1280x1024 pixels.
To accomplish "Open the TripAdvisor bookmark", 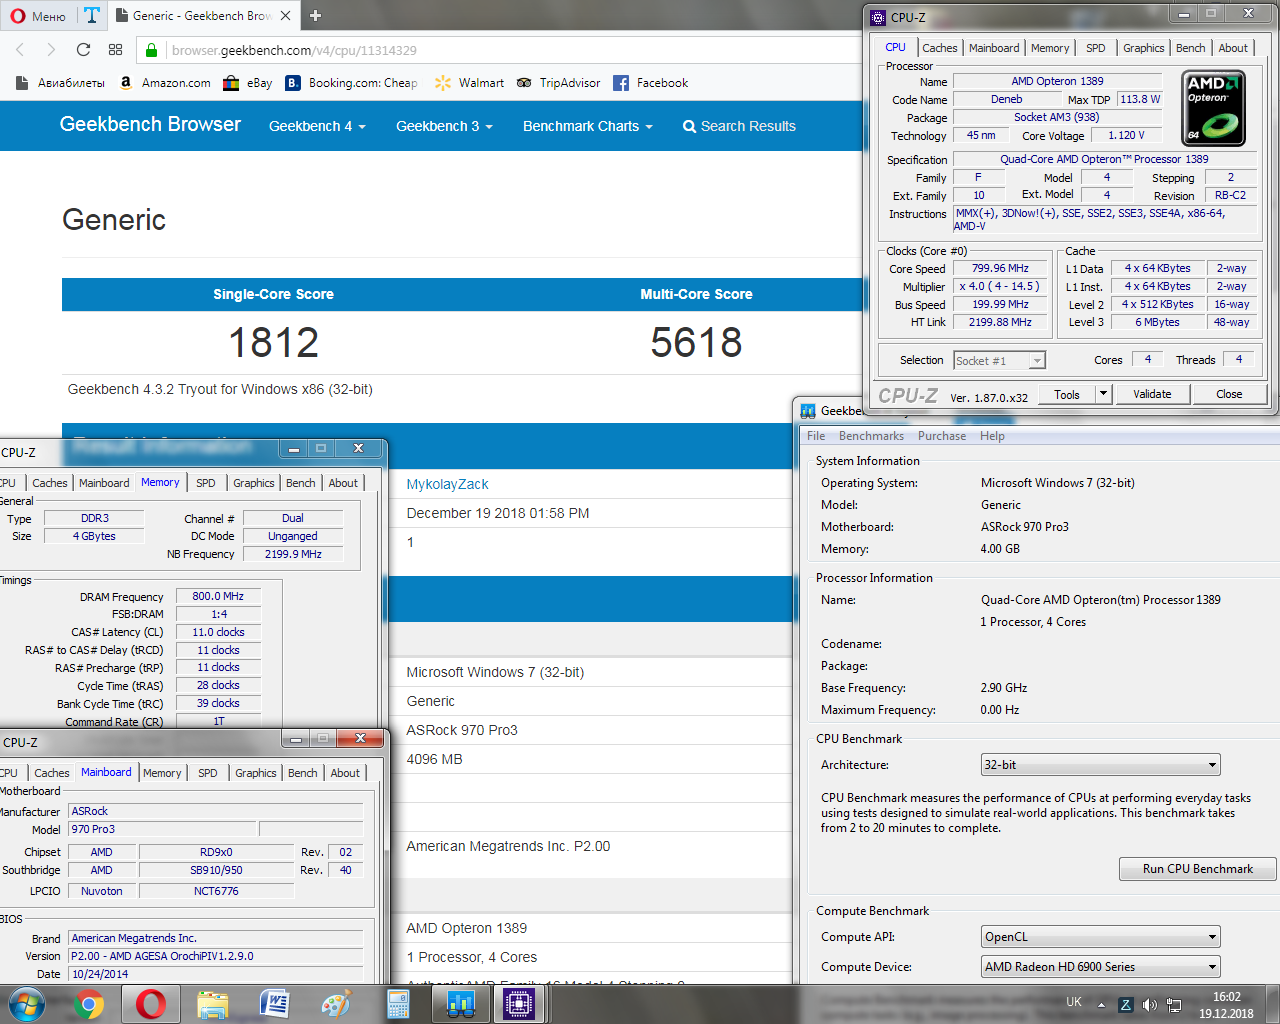I will click(x=559, y=83).
